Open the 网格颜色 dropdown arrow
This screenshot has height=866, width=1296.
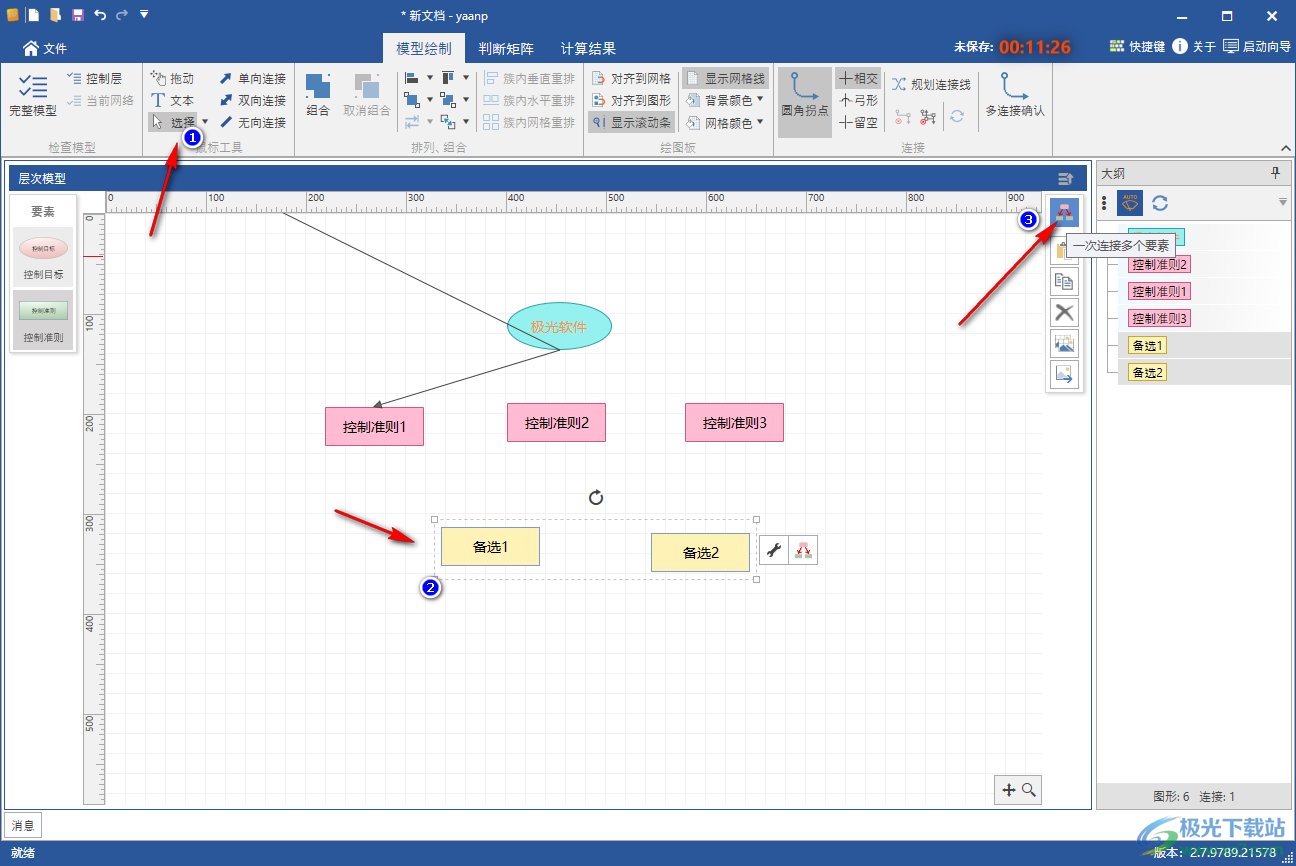760,122
